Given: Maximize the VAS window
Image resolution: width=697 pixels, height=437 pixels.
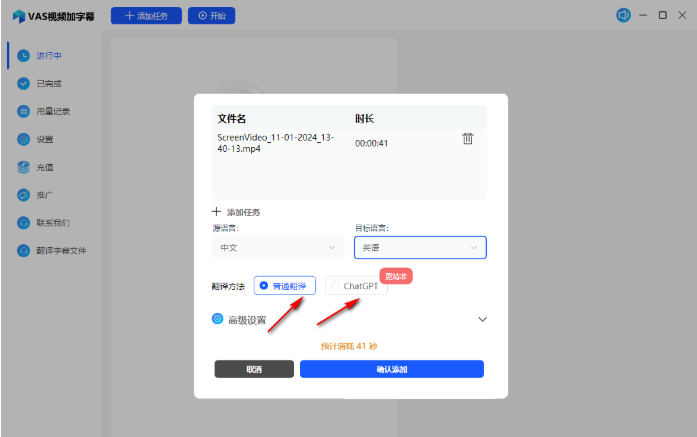Looking at the screenshot, I should coord(662,15).
